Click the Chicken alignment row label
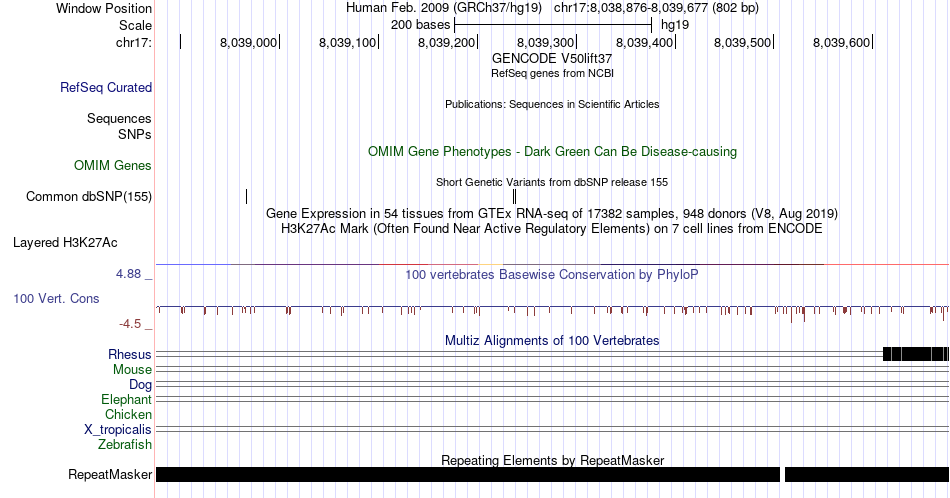The image size is (950, 498). click(128, 414)
